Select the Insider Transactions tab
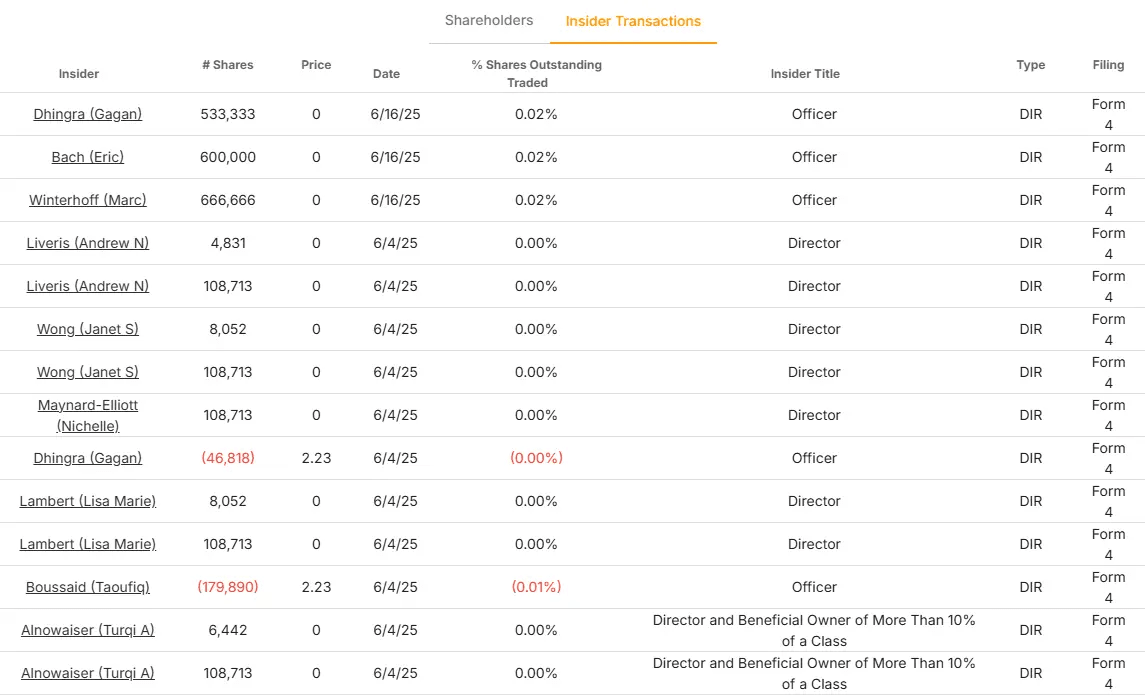This screenshot has height=695, width=1145. (633, 21)
